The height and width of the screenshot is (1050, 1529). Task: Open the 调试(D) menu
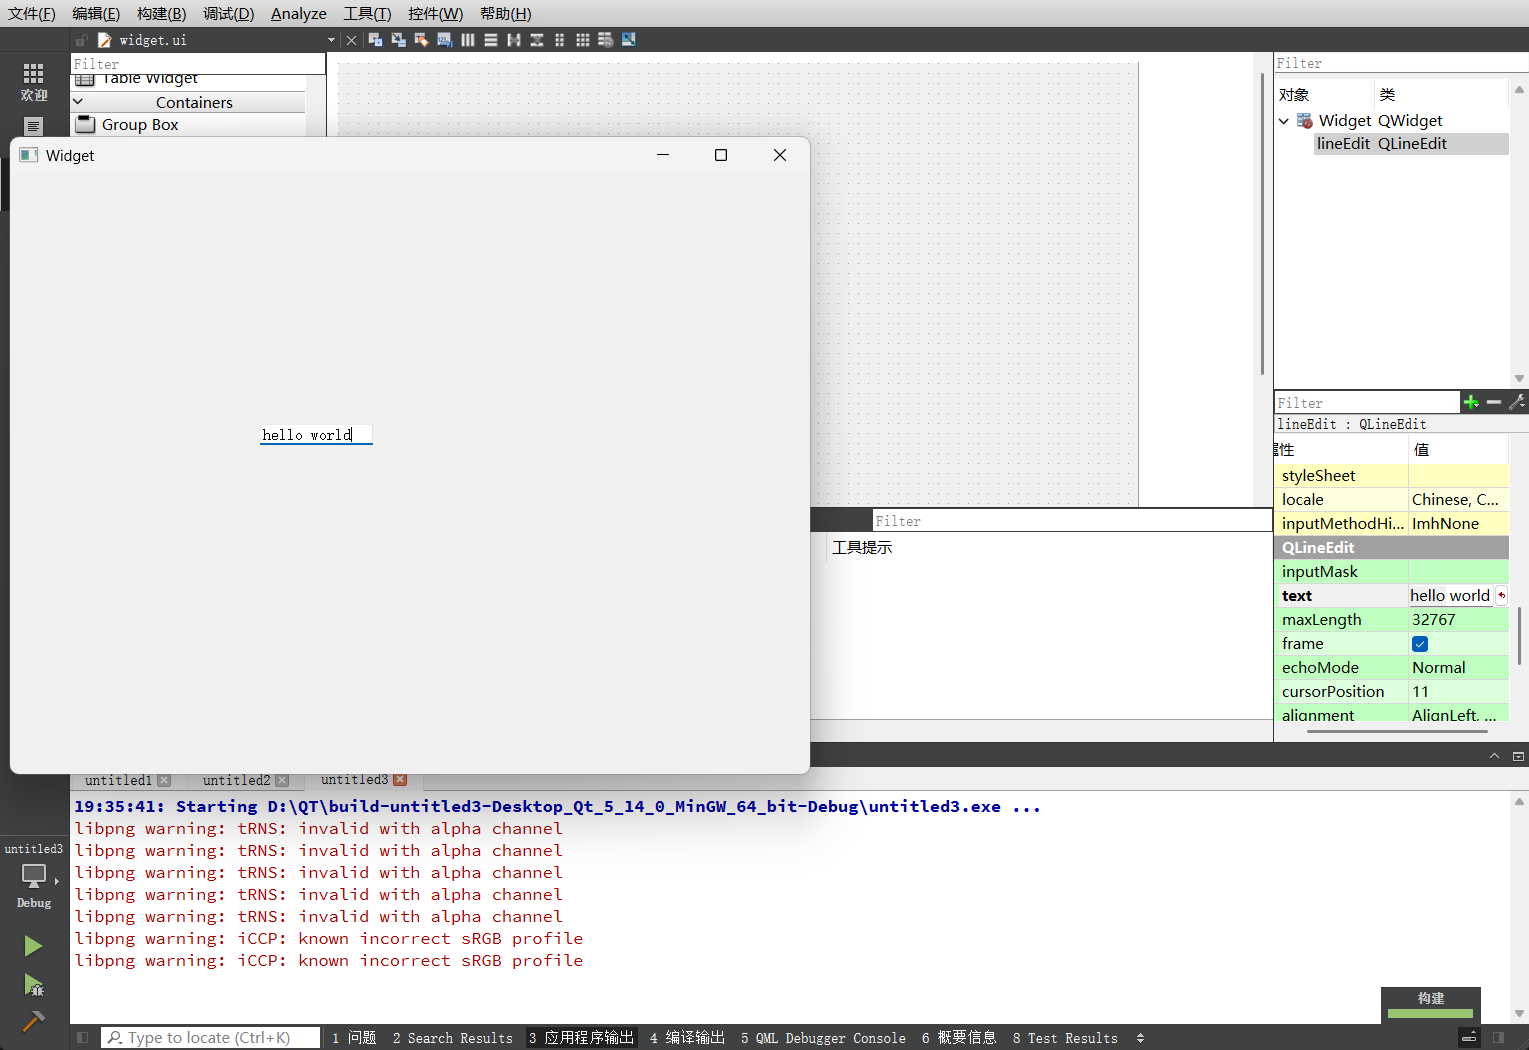(229, 13)
